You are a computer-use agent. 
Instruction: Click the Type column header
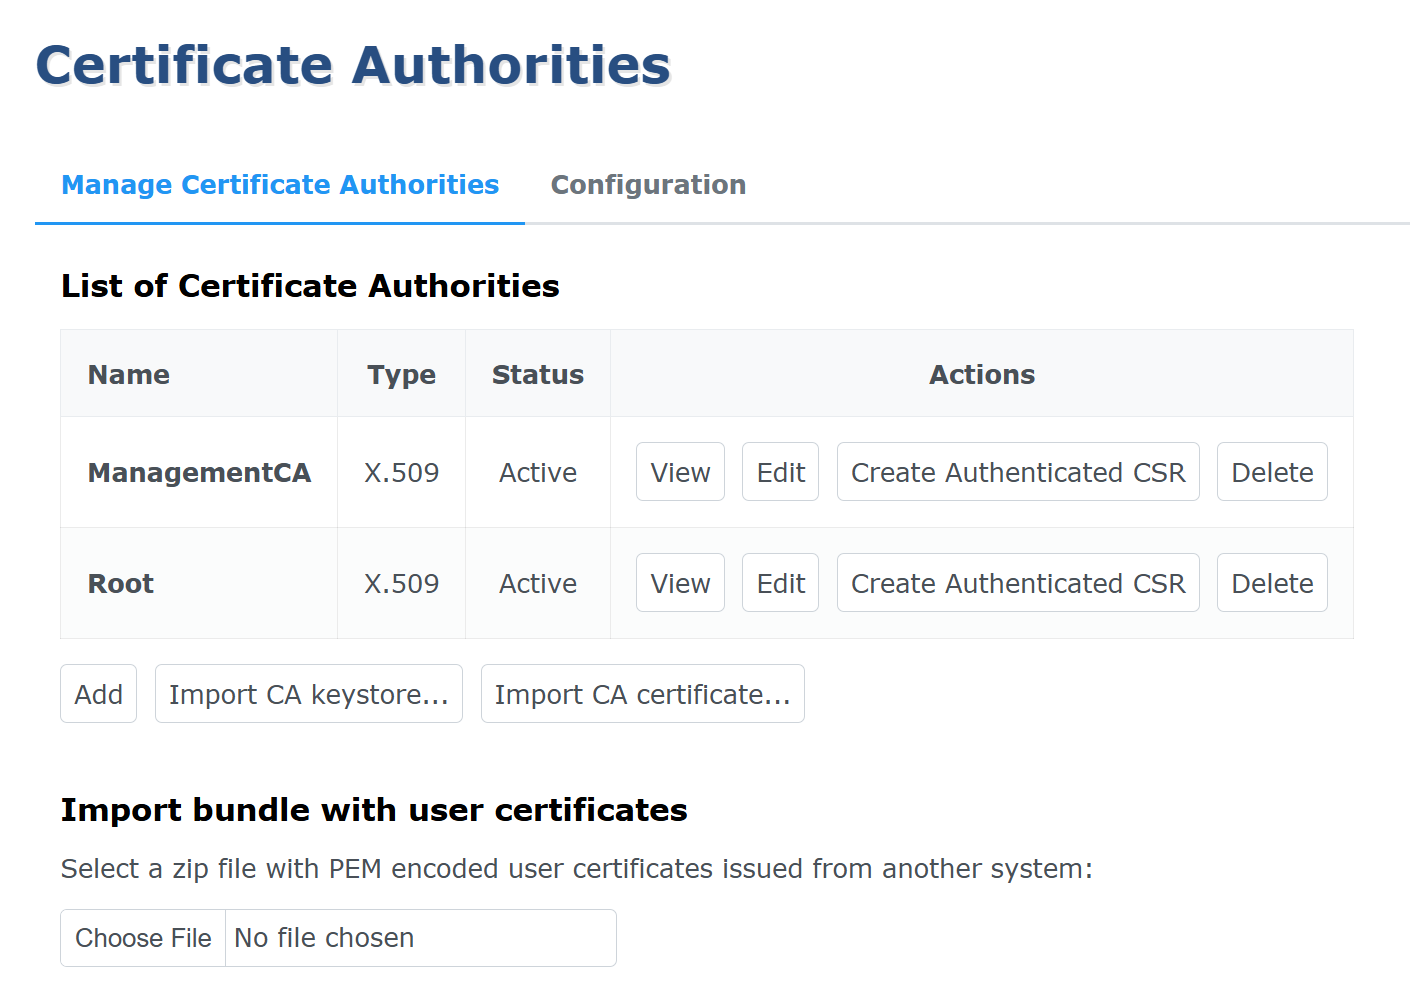(x=401, y=373)
